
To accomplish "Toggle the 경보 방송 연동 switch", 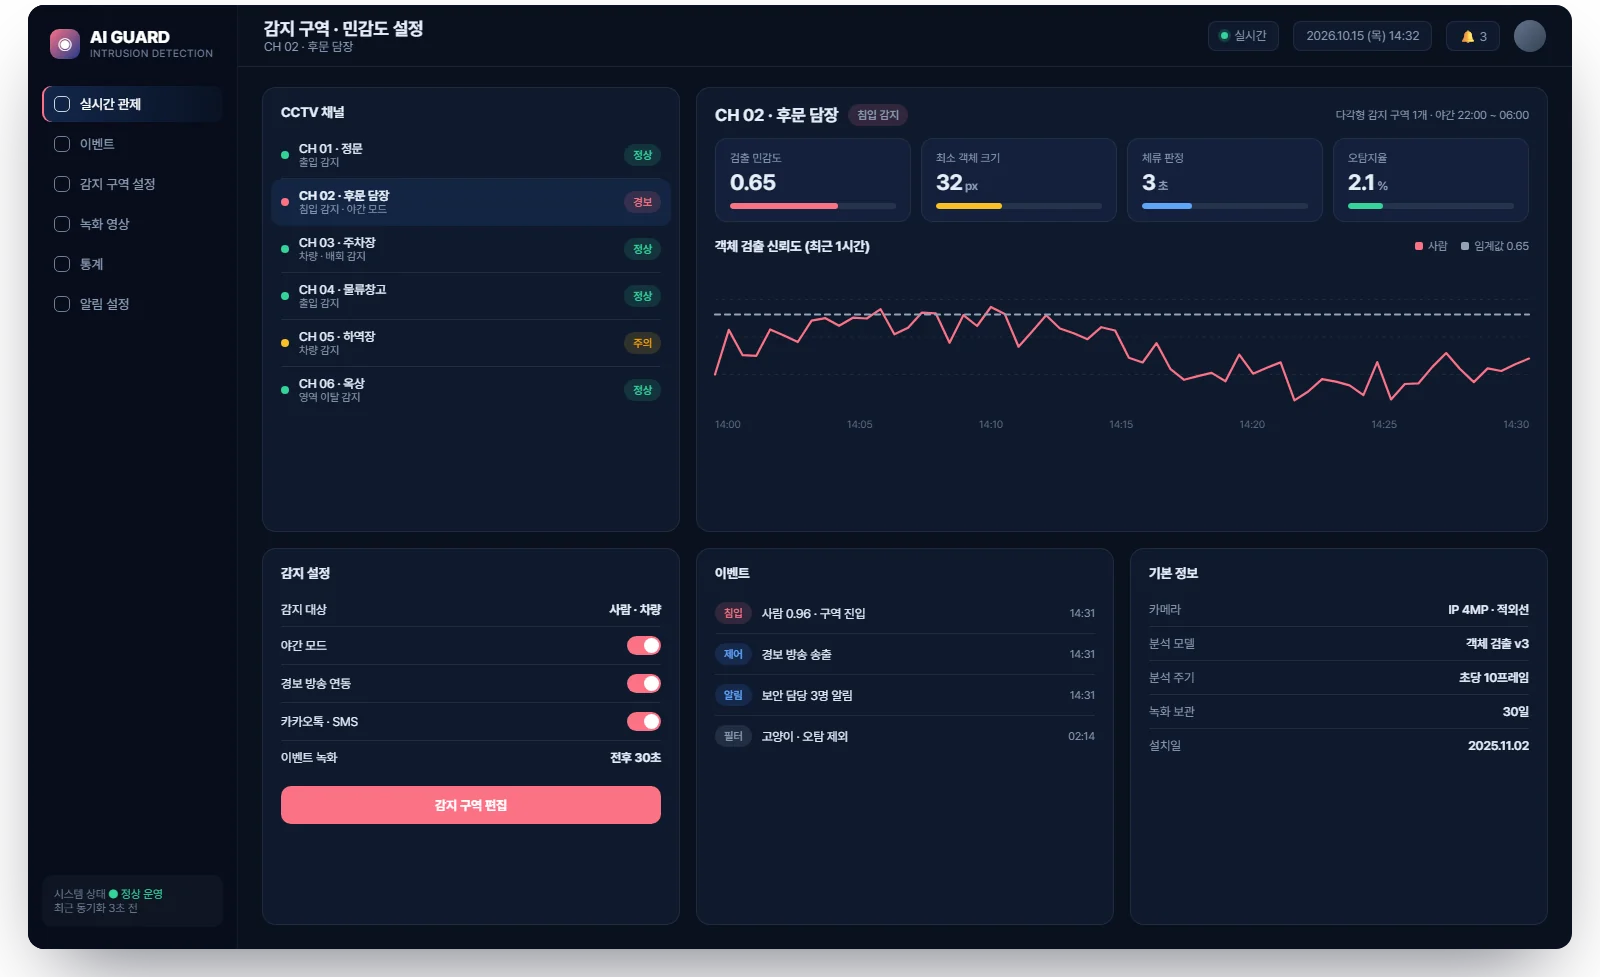I will coord(644,684).
